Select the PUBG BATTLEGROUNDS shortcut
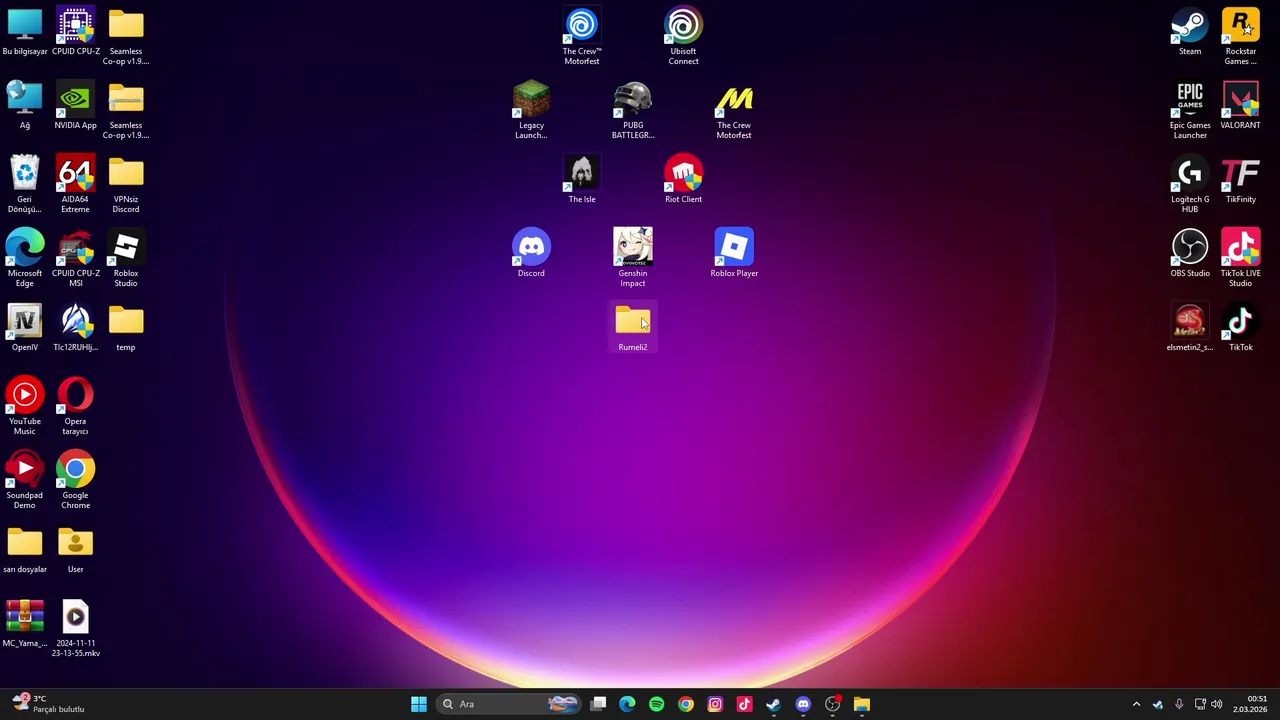Image resolution: width=1280 pixels, height=720 pixels. (633, 111)
